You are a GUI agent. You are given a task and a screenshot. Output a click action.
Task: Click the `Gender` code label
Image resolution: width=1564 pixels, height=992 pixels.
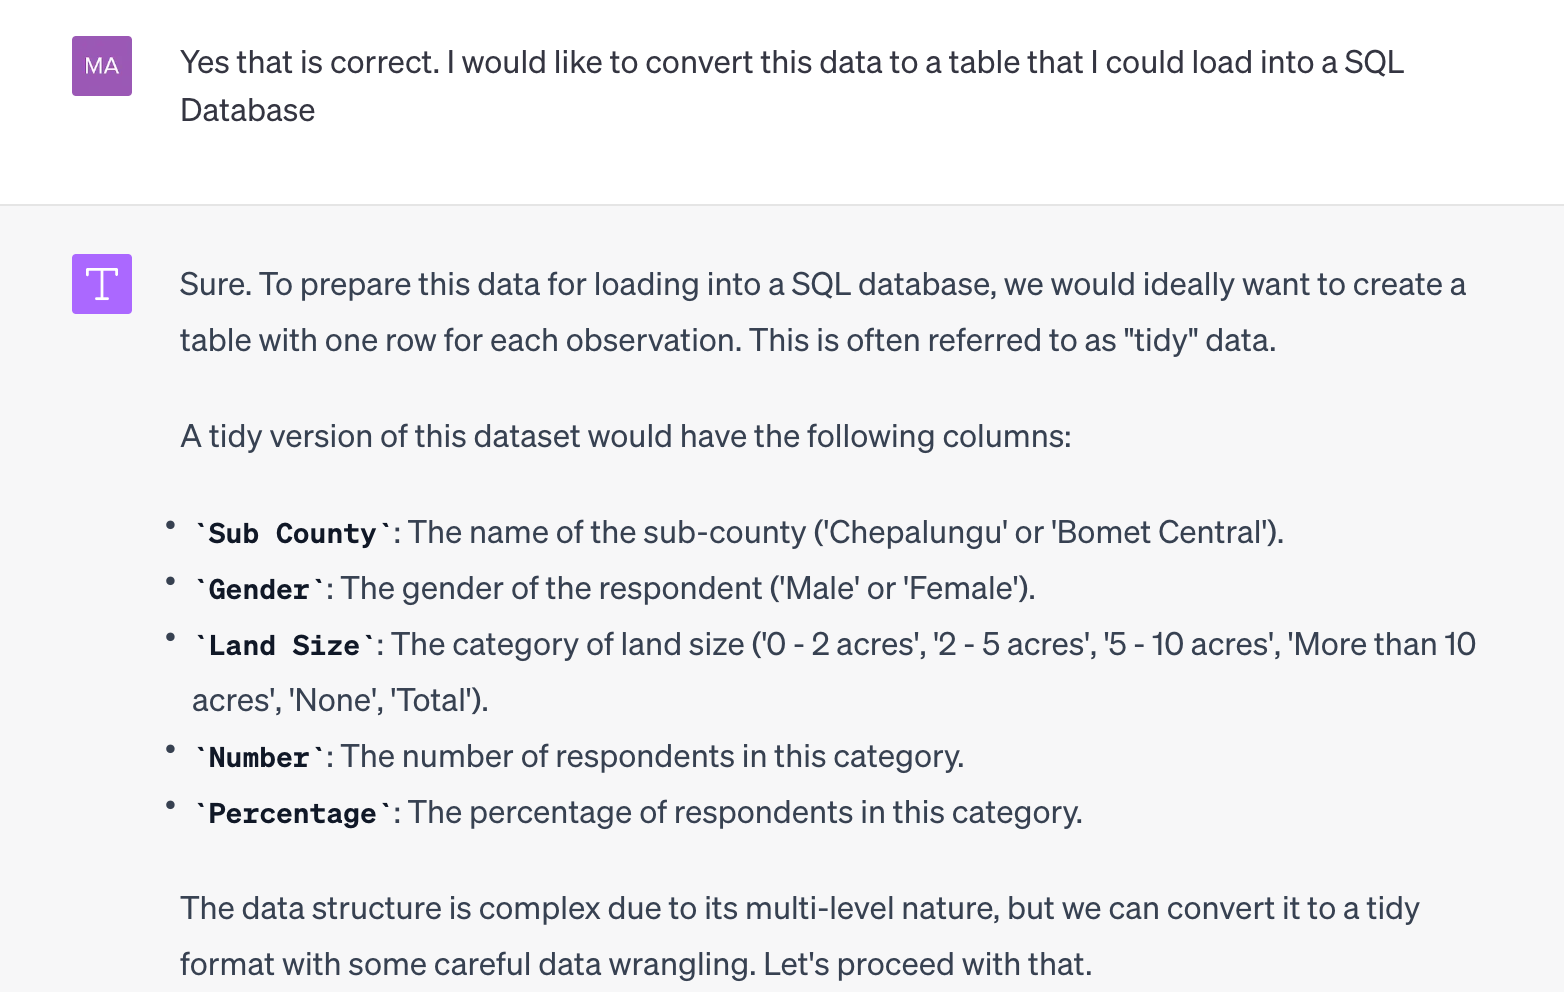(259, 589)
